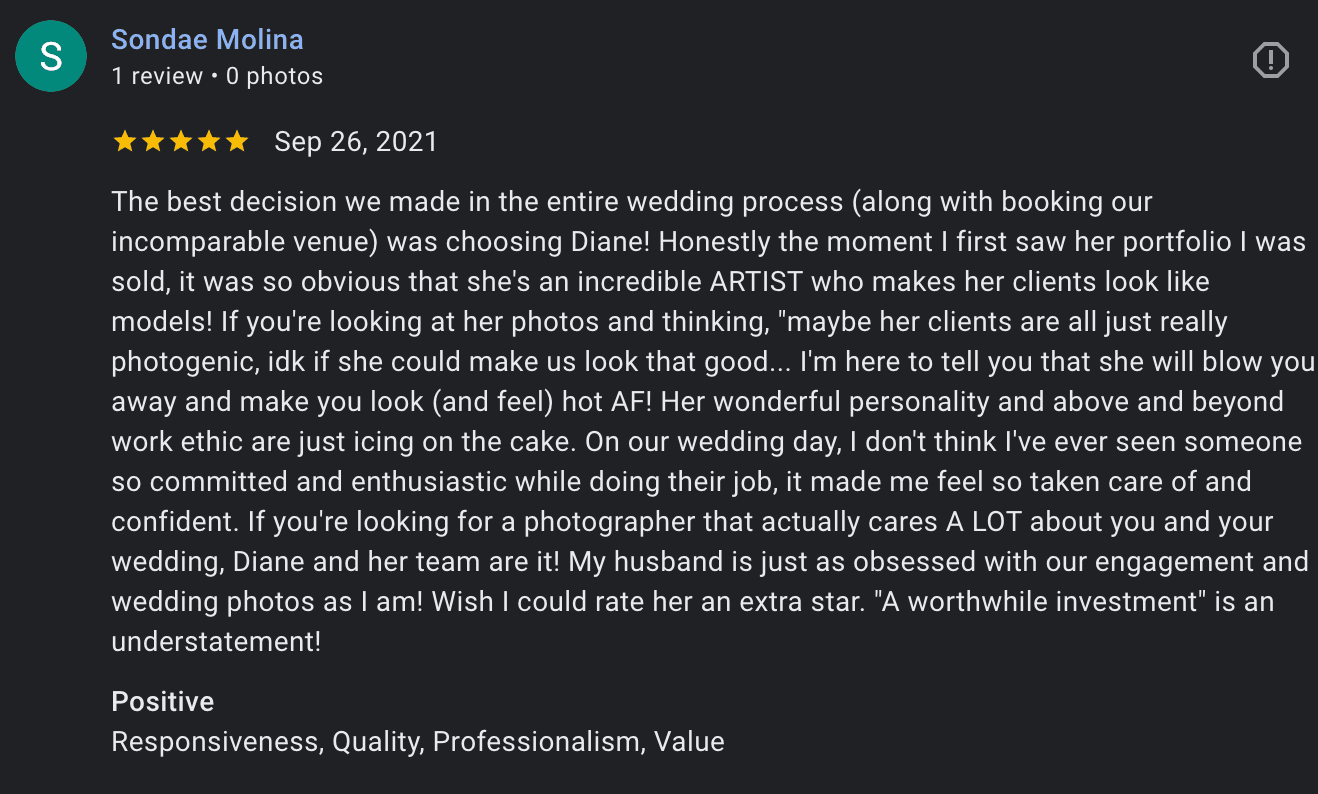Click the final word "understatement!" in review
The height and width of the screenshot is (794, 1318).
(x=216, y=642)
